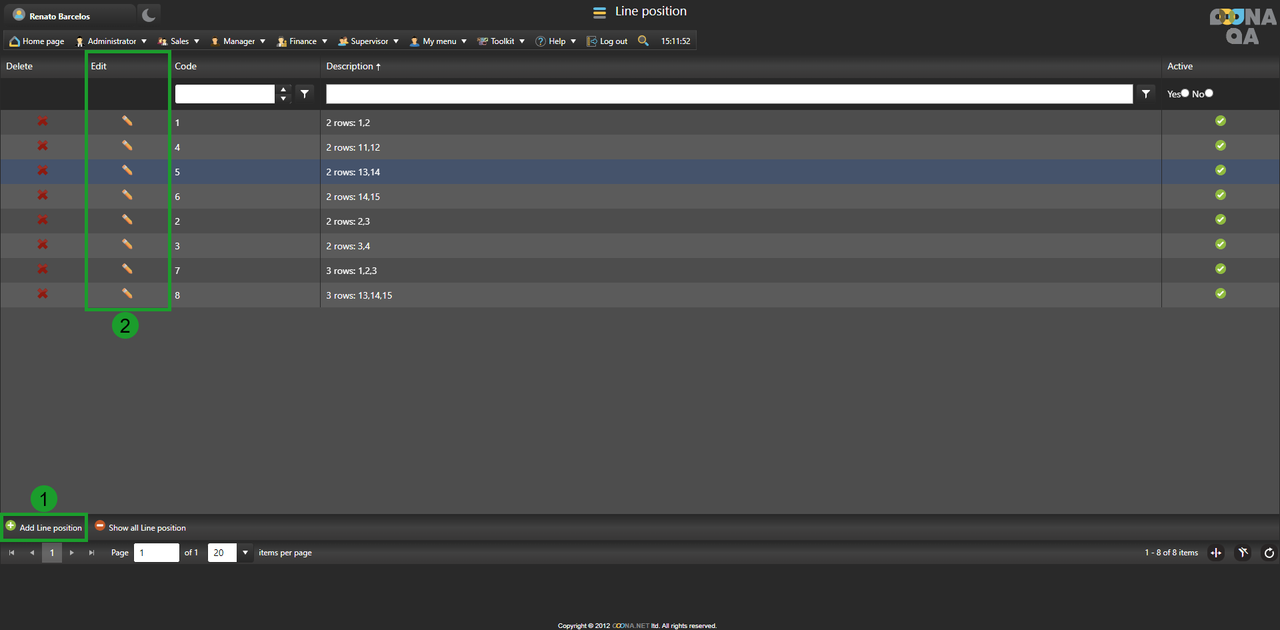This screenshot has width=1280, height=630.
Task: Toggle dark mode moon icon
Action: [148, 15]
